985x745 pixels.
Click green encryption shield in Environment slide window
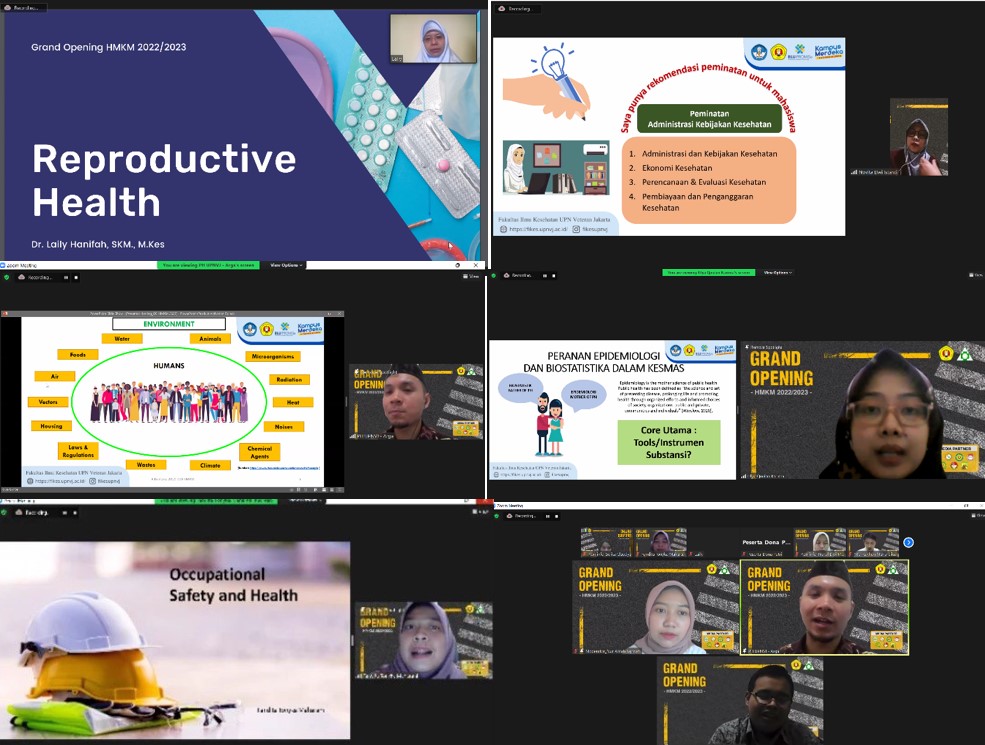[x=6, y=277]
